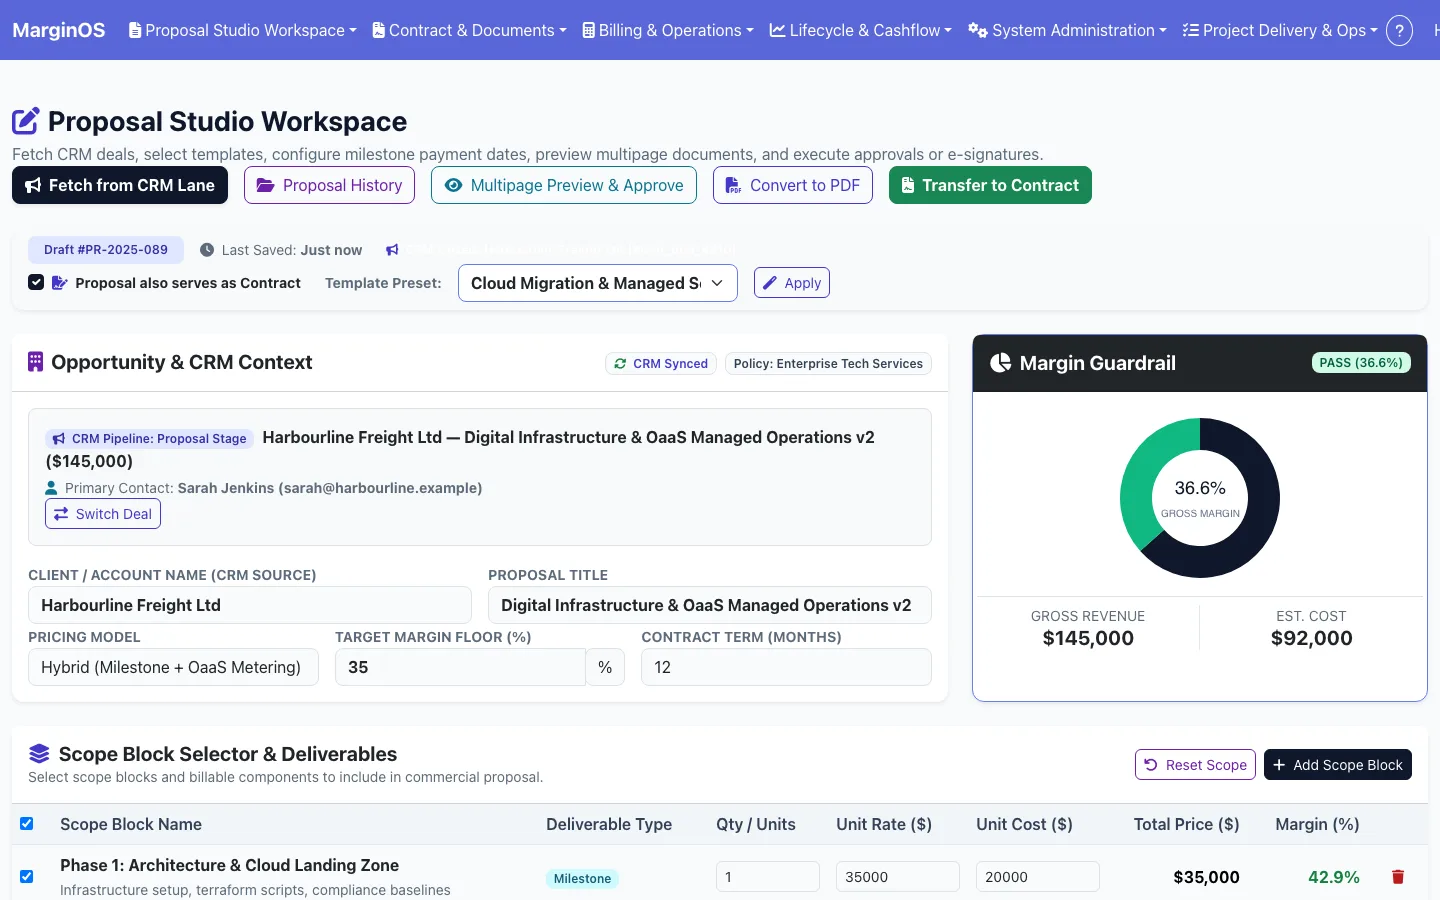1440x900 pixels.
Task: Open the Template Preset dropdown
Action: pos(598,283)
